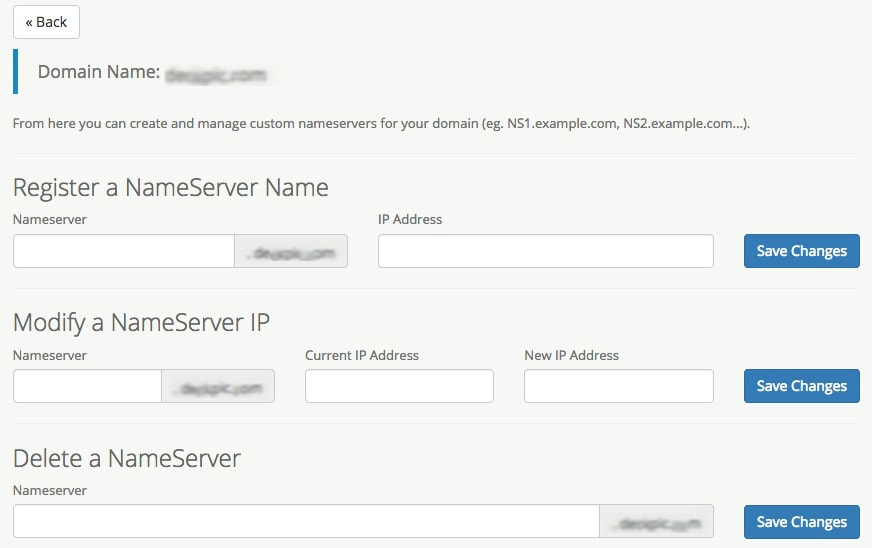The width and height of the screenshot is (872, 548).
Task: Click the Register a NameServer Name heading
Action: (x=170, y=187)
